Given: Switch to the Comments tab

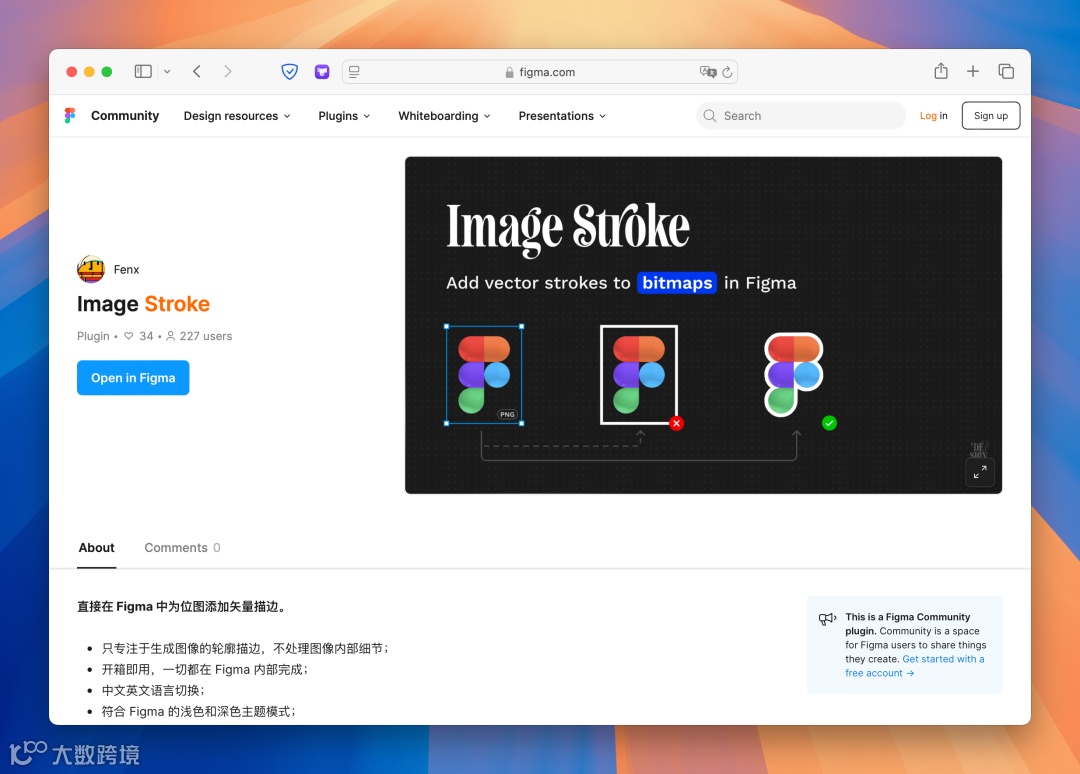Looking at the screenshot, I should (x=182, y=547).
